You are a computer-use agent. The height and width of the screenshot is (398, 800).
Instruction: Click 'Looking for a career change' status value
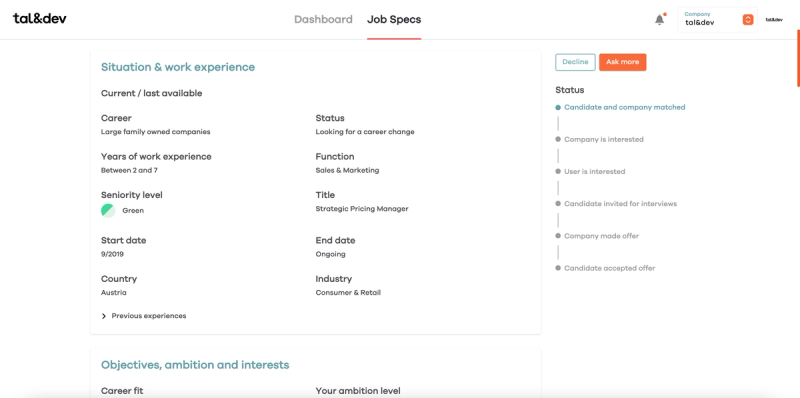[x=365, y=132]
